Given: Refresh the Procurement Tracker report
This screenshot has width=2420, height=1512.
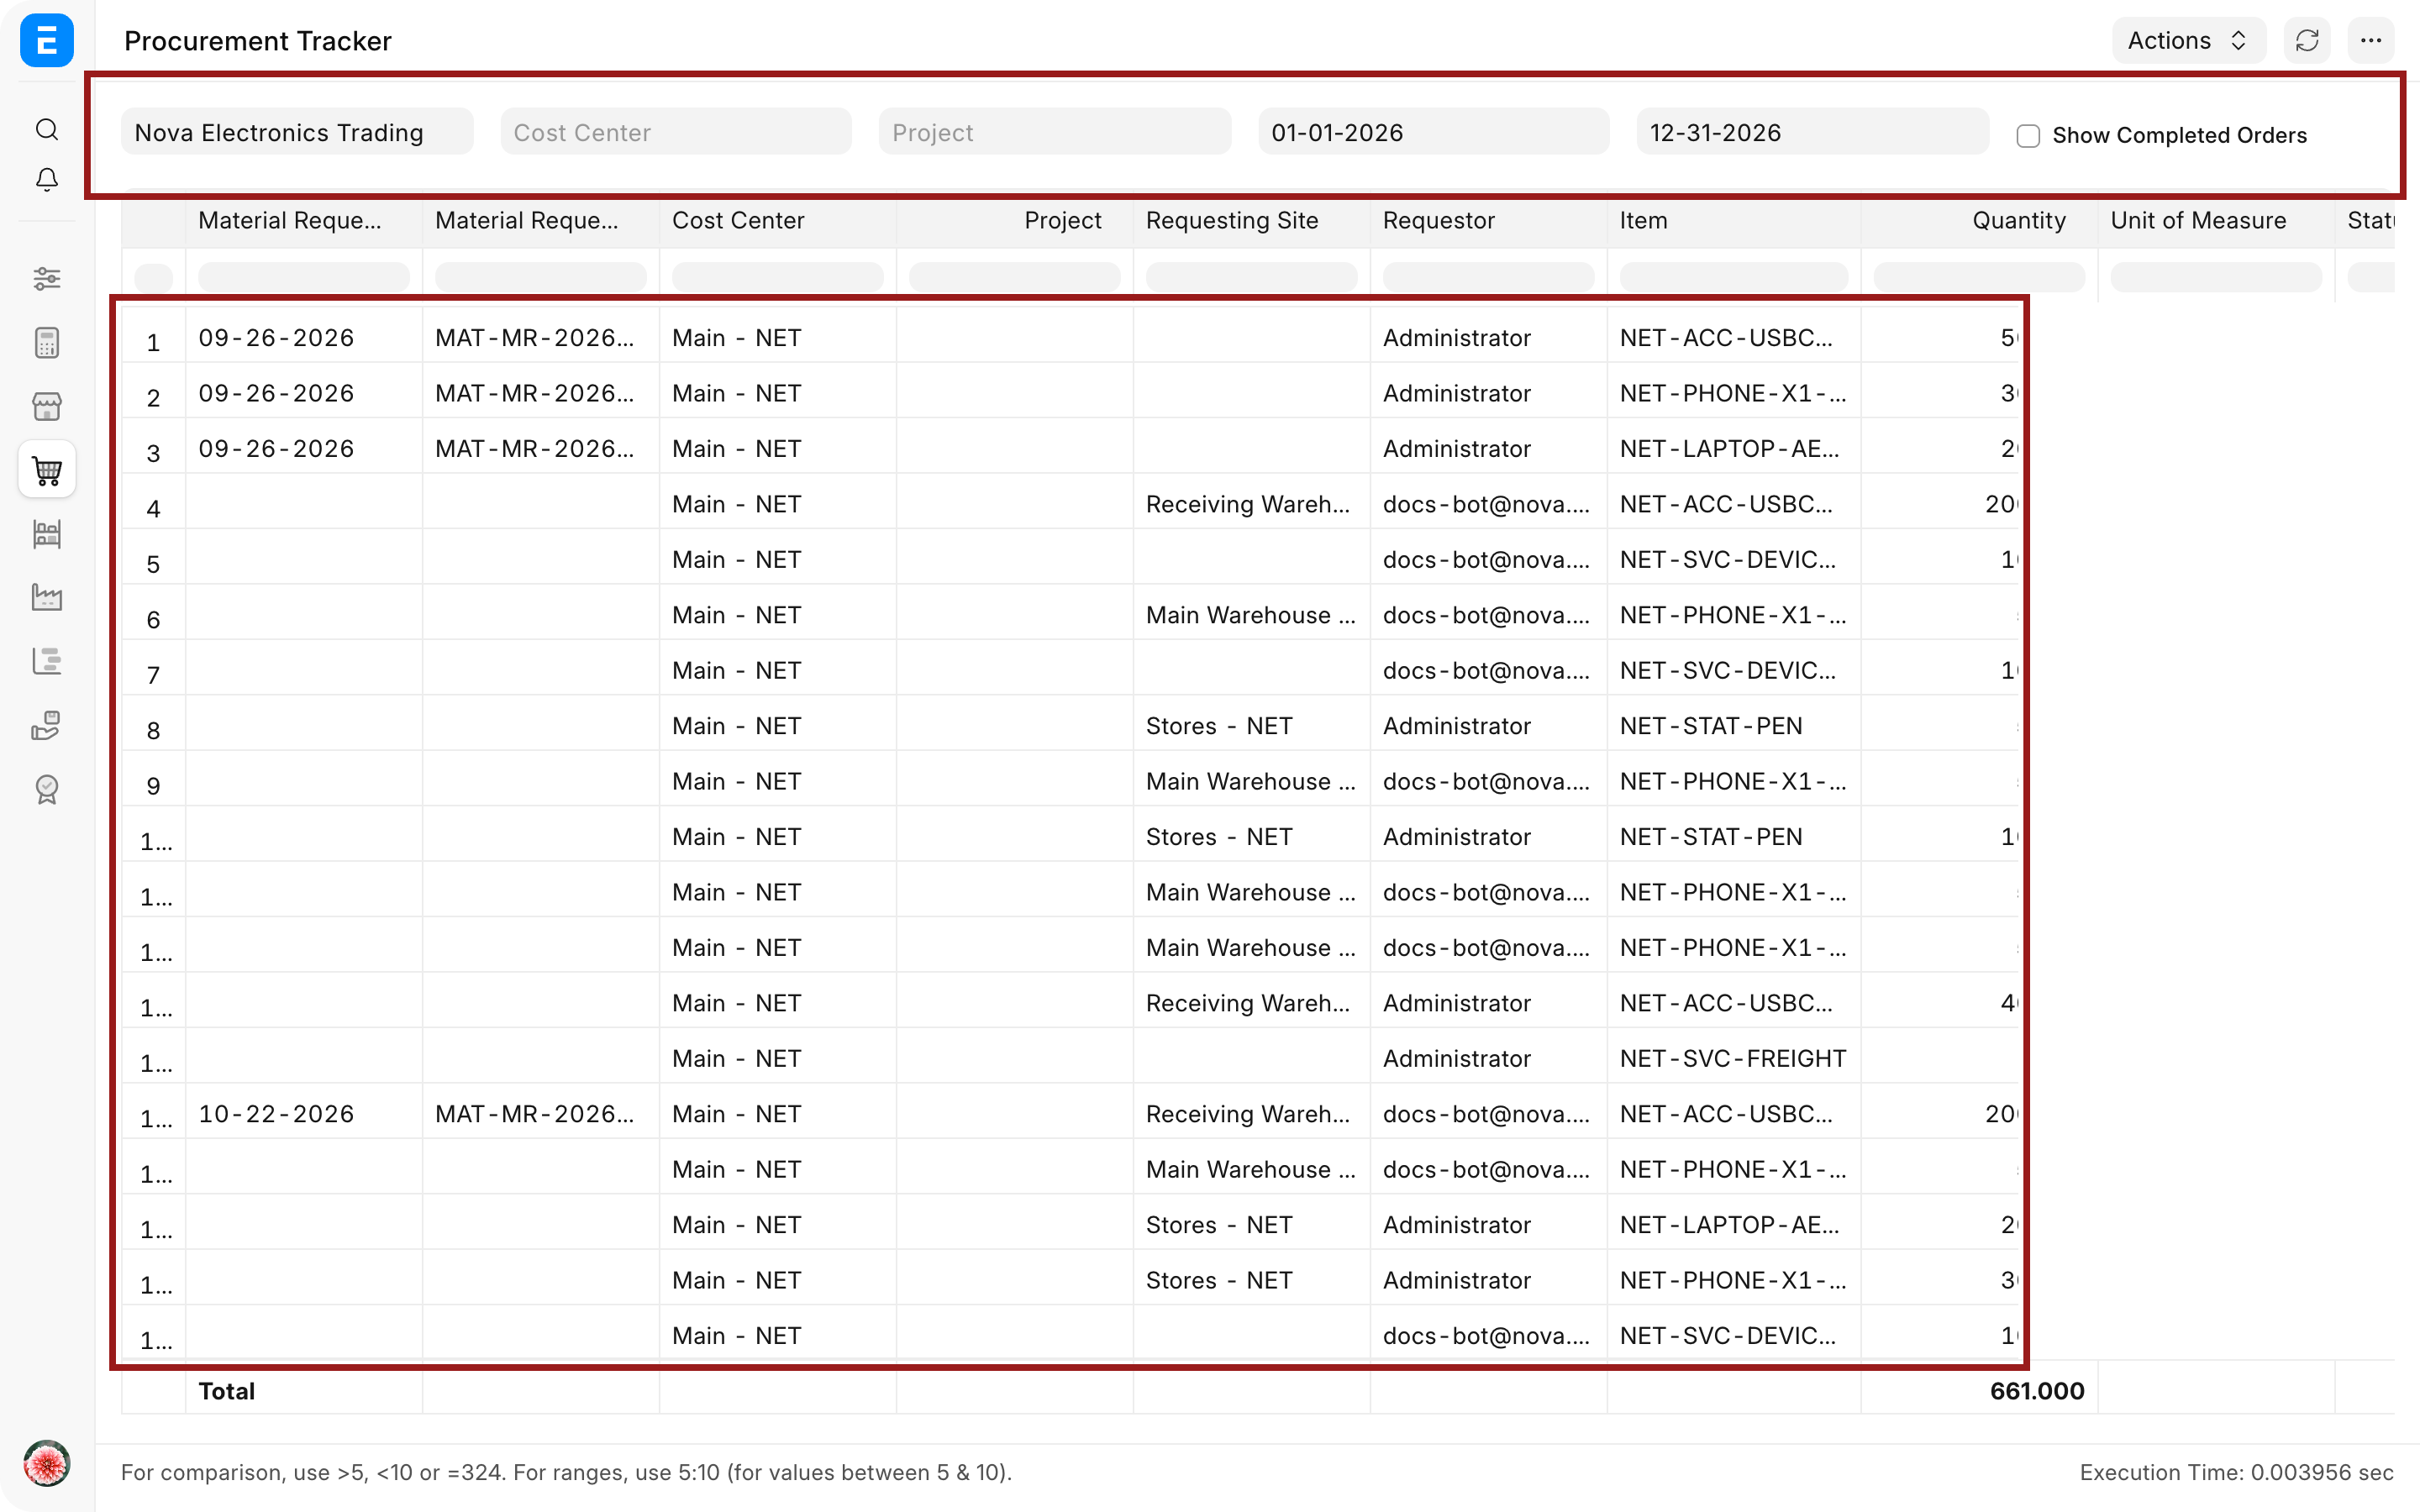Looking at the screenshot, I should 2308,40.
